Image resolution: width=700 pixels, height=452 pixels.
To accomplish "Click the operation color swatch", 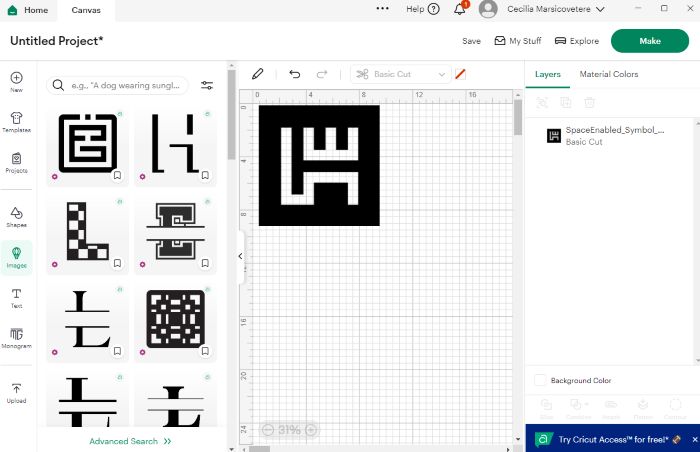I will (x=460, y=74).
